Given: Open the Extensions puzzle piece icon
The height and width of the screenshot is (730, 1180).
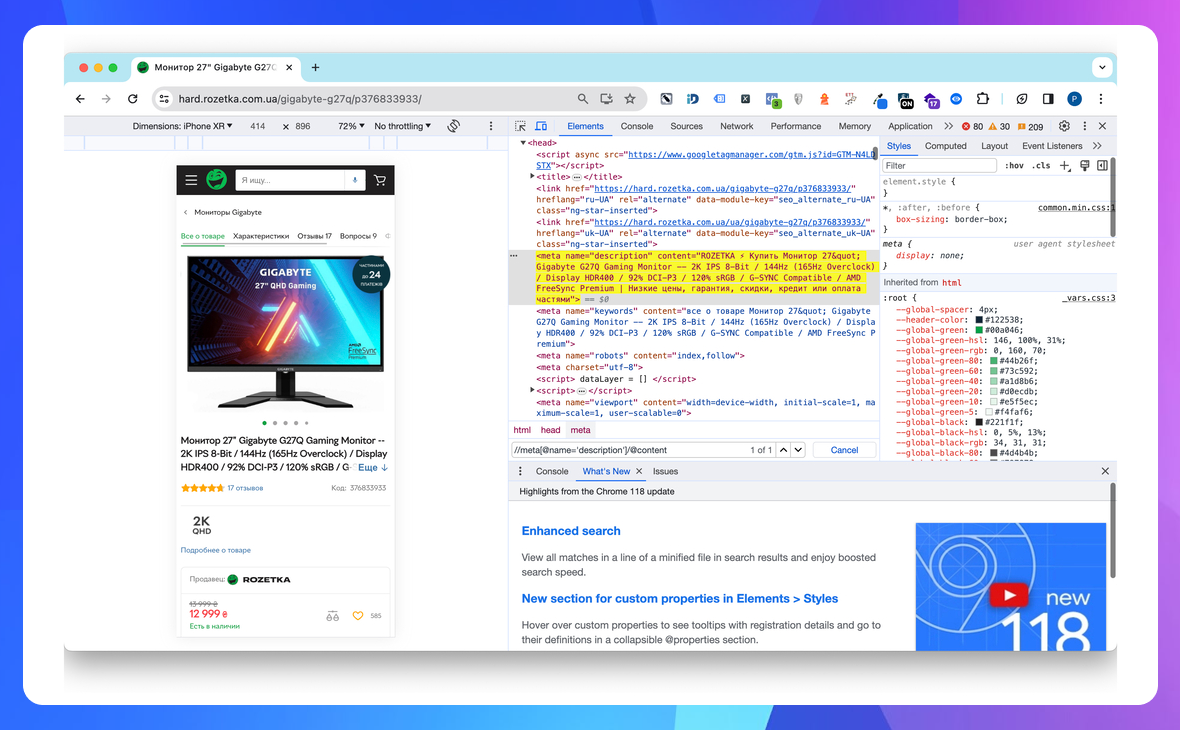Looking at the screenshot, I should pos(982,99).
